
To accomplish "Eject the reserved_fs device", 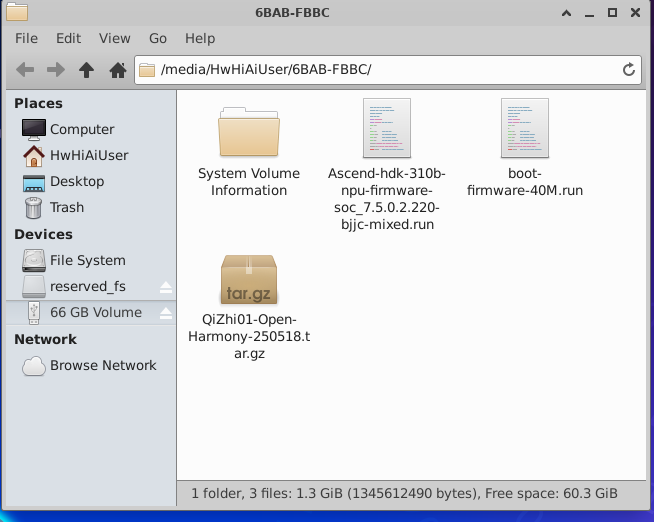I will [x=166, y=287].
